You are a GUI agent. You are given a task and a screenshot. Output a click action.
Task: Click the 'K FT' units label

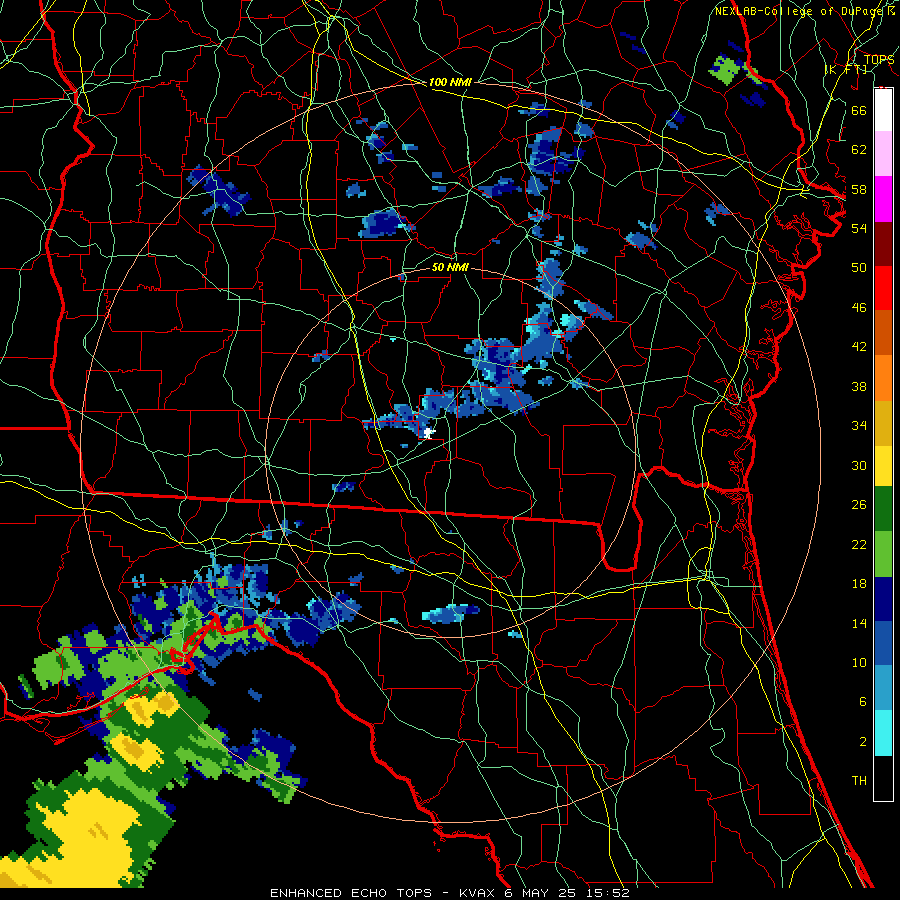pos(846,69)
